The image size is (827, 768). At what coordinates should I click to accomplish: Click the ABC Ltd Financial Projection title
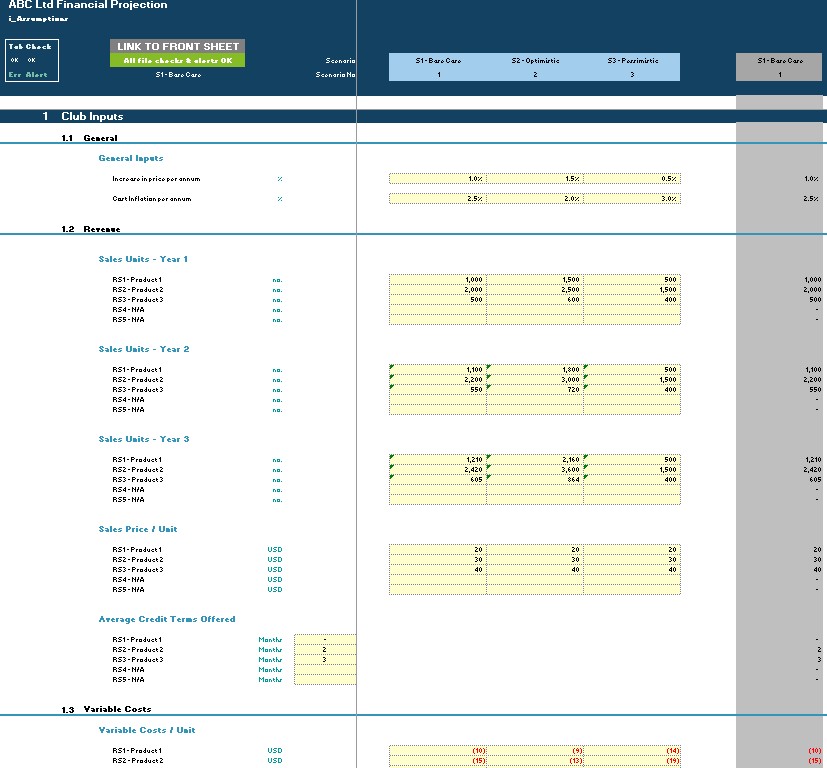(88, 5)
